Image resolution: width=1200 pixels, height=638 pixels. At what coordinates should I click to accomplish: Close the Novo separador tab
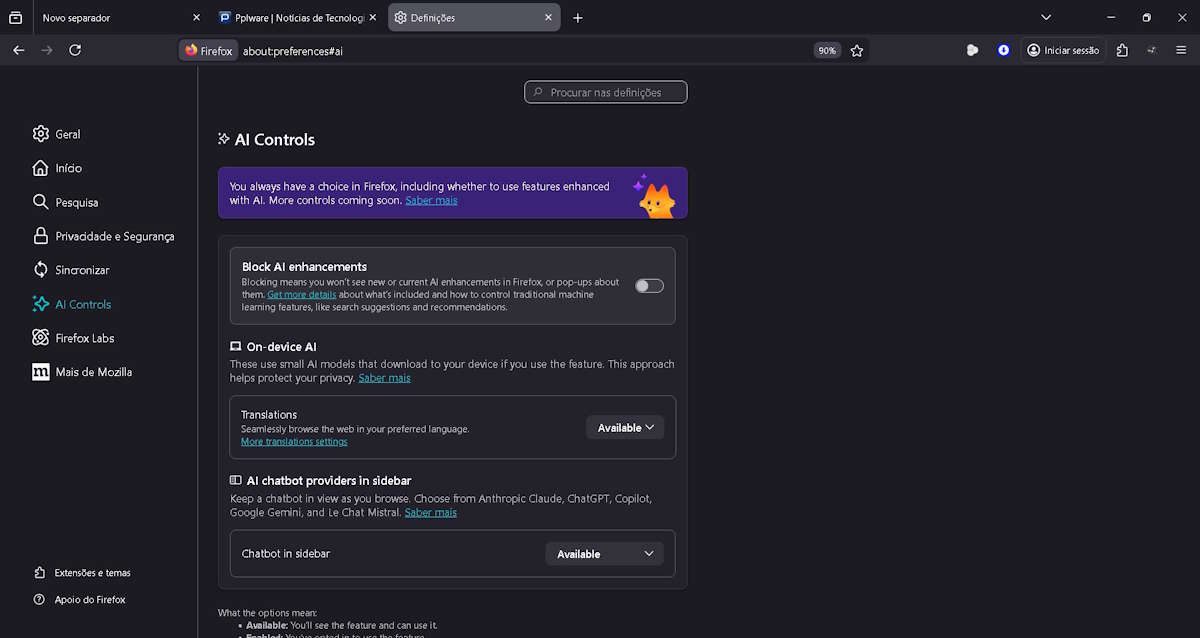[x=196, y=18]
